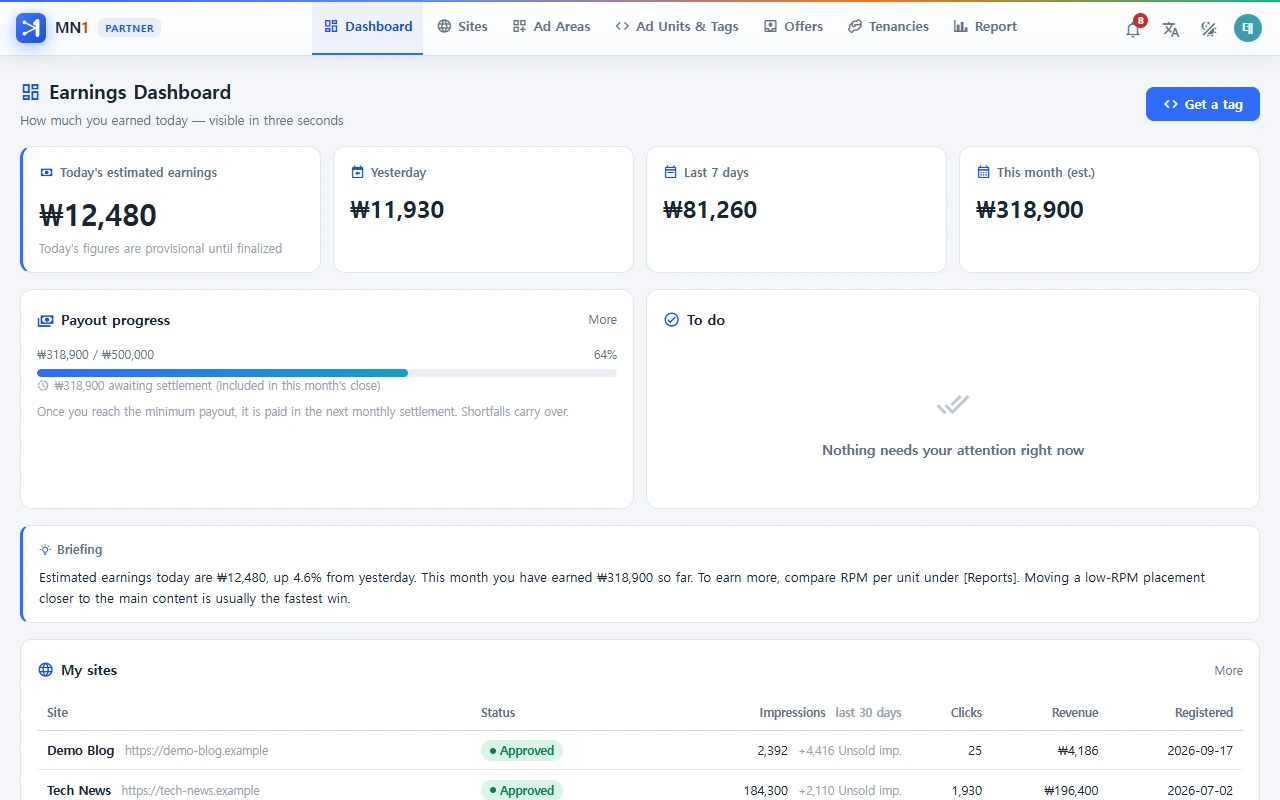Click the ₩4,186 revenue cell
Screen dimensions: 1280x800
tap(1078, 751)
